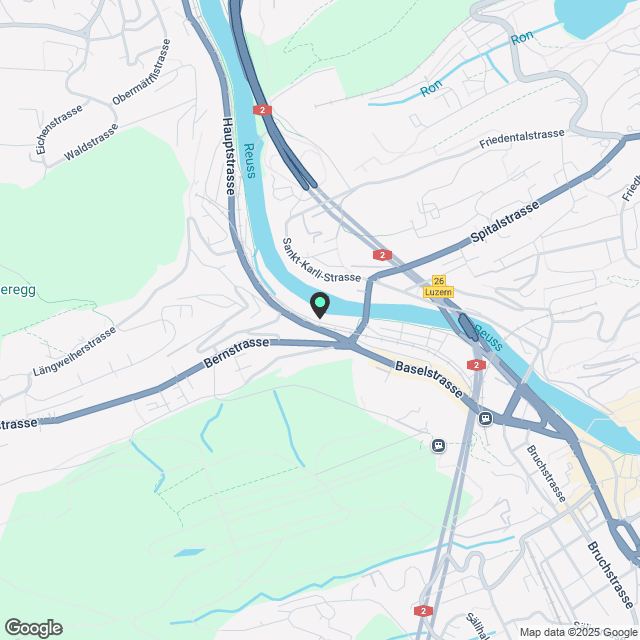The width and height of the screenshot is (640, 640).
Task: Click the transit icon near the green hillside
Action: (x=438, y=445)
